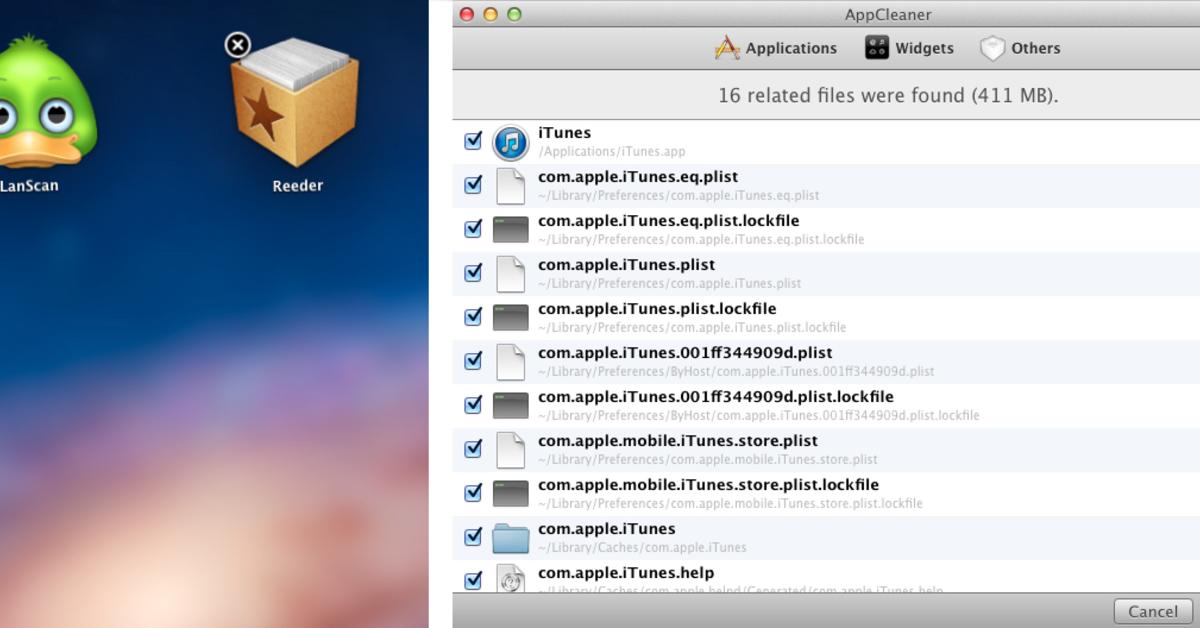Image resolution: width=1200 pixels, height=628 pixels.
Task: Select the bold com.apple.iTunes folder name
Action: tap(606, 529)
